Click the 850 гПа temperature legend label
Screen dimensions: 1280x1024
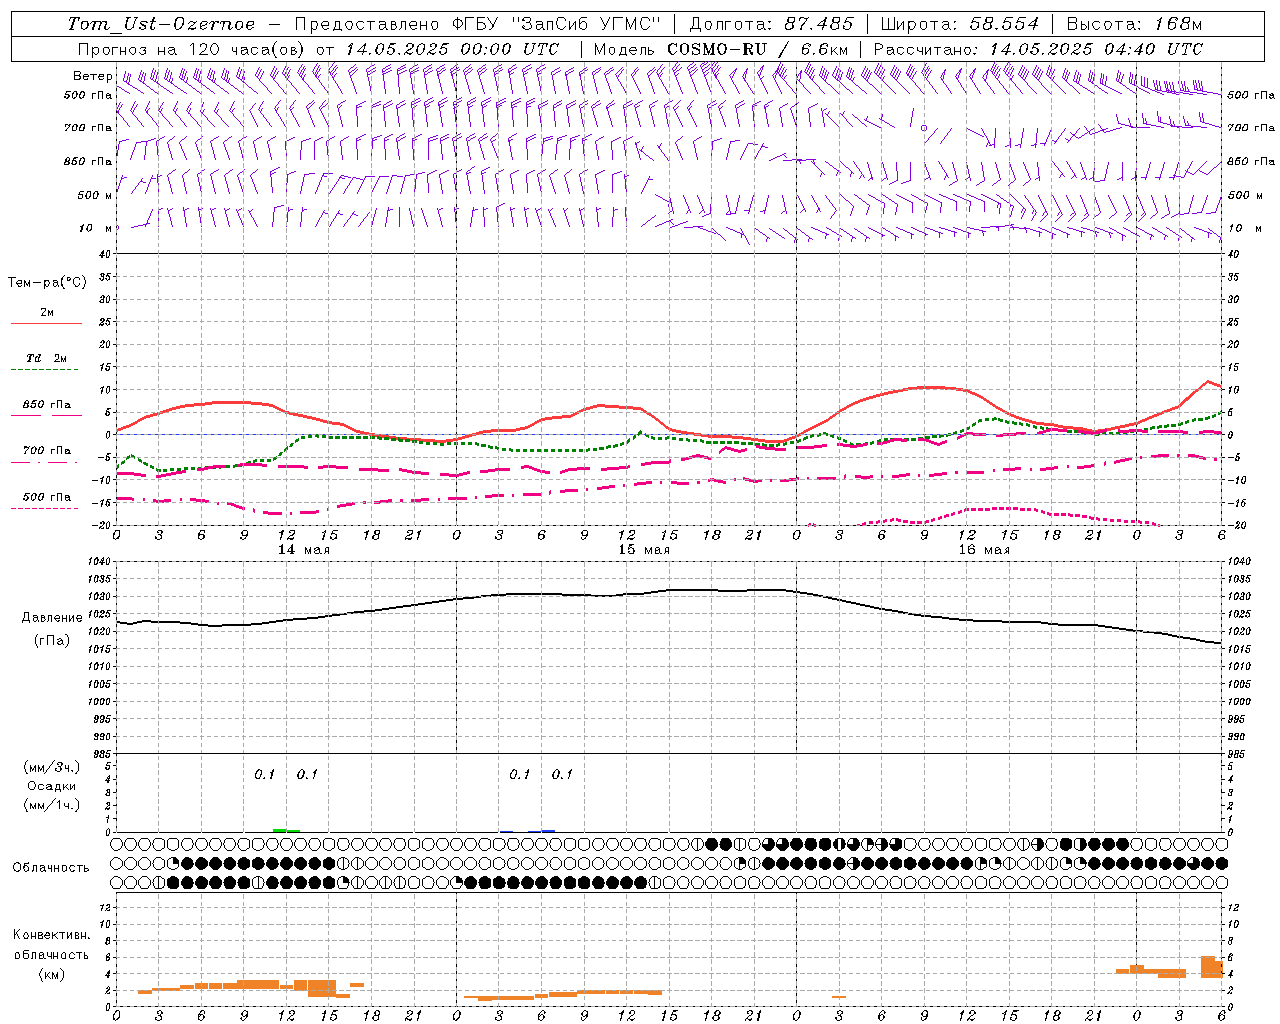[x=47, y=405]
